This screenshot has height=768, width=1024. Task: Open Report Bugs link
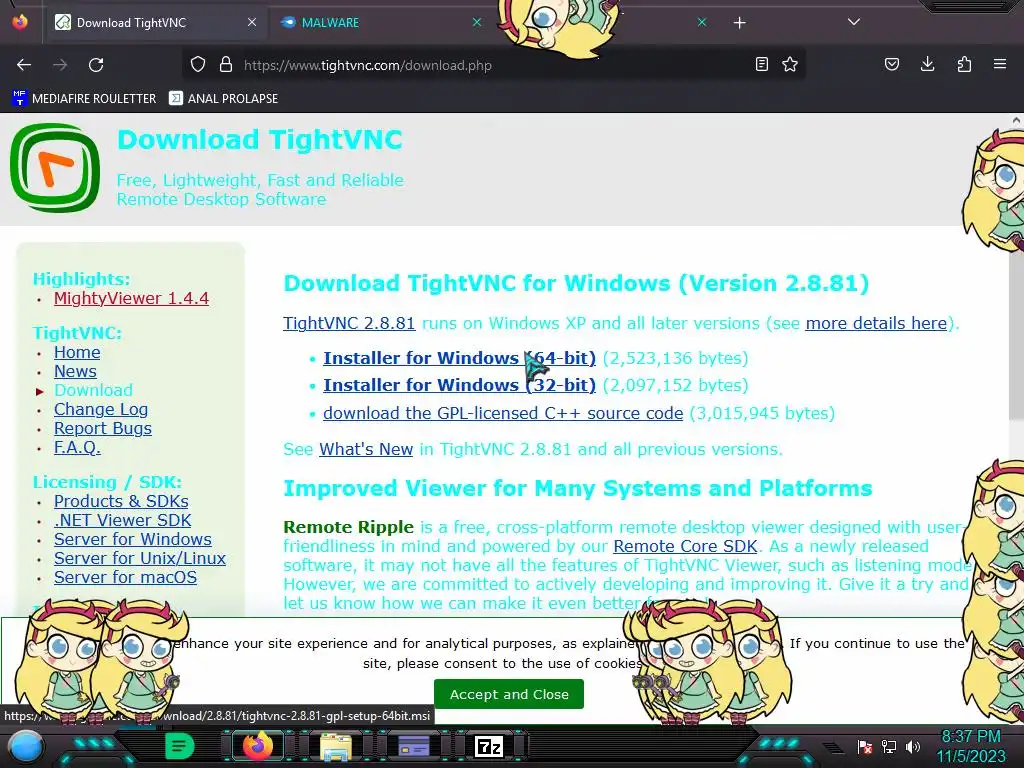pyautogui.click(x=103, y=428)
